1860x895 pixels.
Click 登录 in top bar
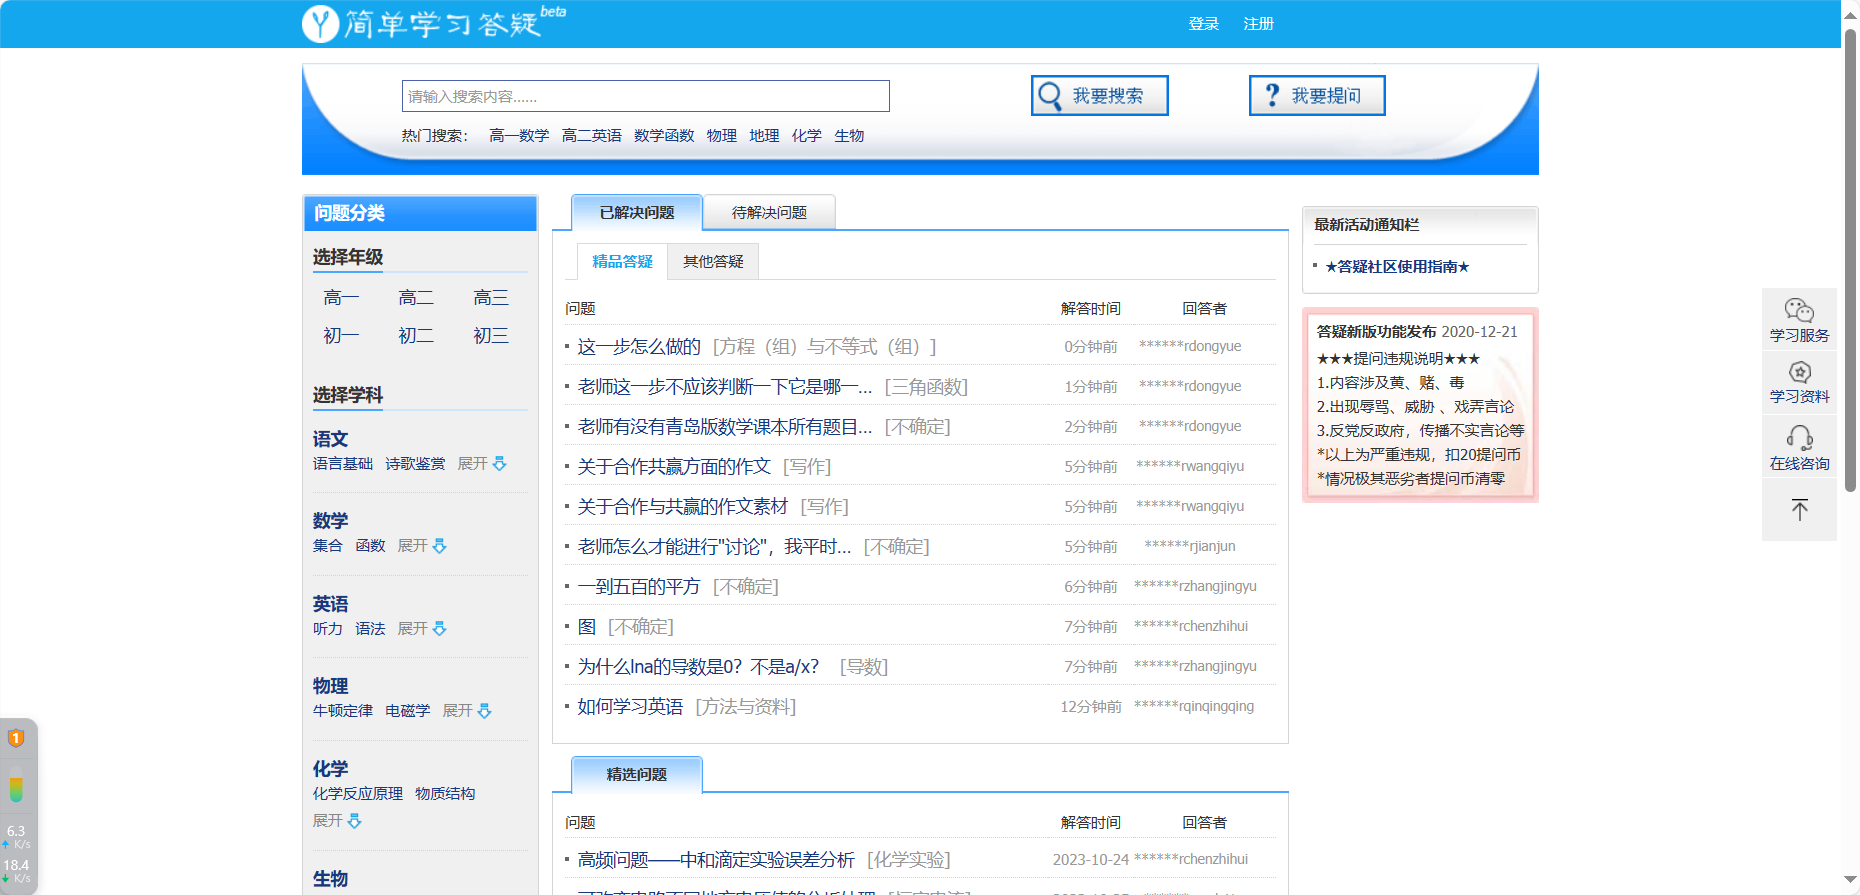[x=1204, y=24]
